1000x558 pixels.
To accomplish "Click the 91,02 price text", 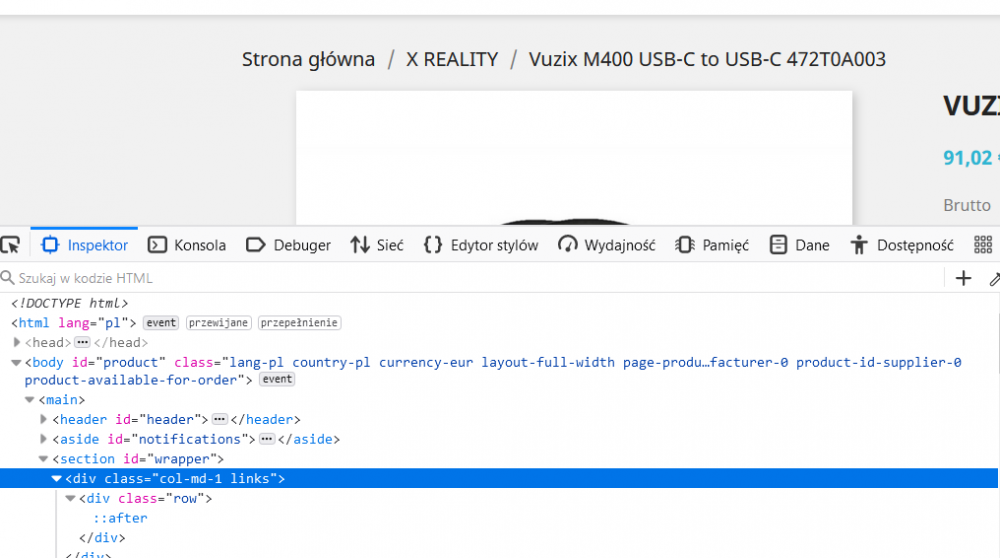I will click(x=967, y=158).
